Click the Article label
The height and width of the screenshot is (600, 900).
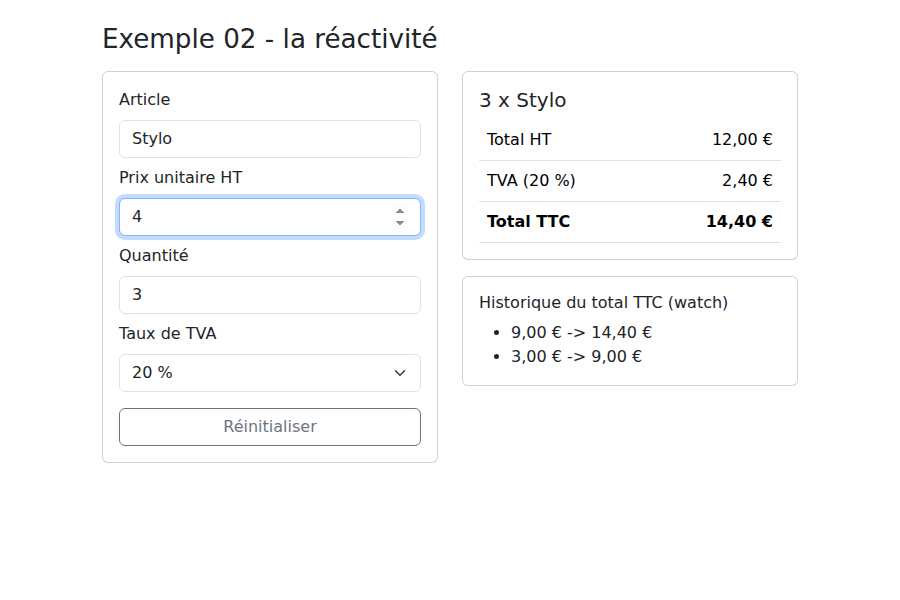click(x=145, y=100)
